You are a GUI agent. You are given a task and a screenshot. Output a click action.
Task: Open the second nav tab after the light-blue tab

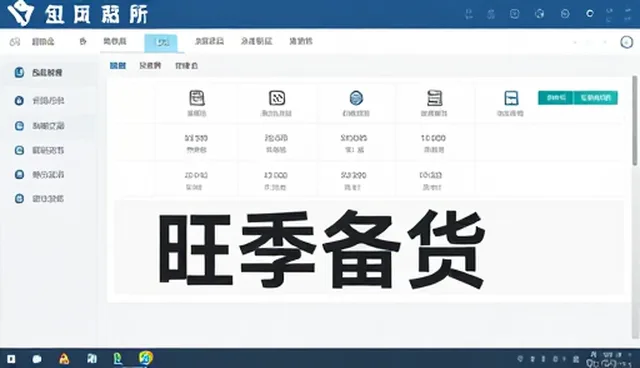tap(256, 41)
